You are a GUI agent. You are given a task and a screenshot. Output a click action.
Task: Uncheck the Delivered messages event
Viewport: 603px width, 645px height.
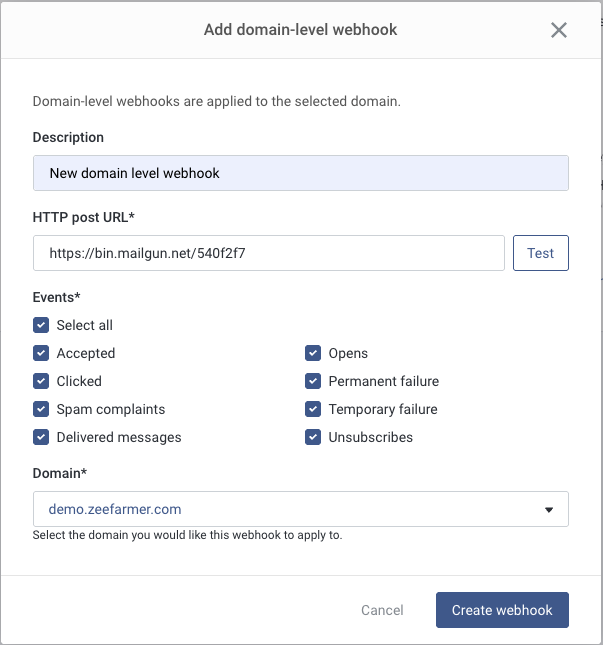coord(41,437)
